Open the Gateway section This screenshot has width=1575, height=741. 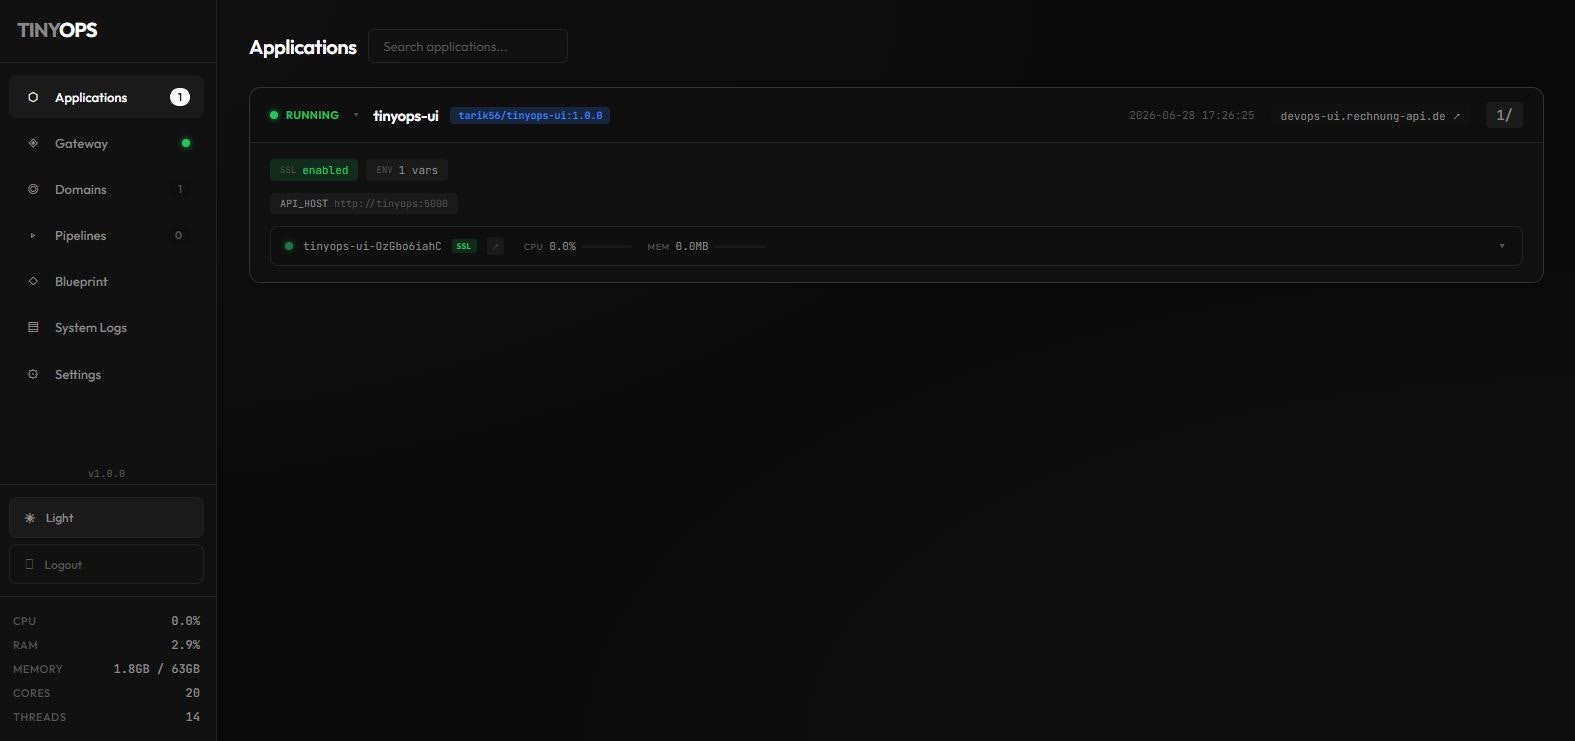point(106,143)
